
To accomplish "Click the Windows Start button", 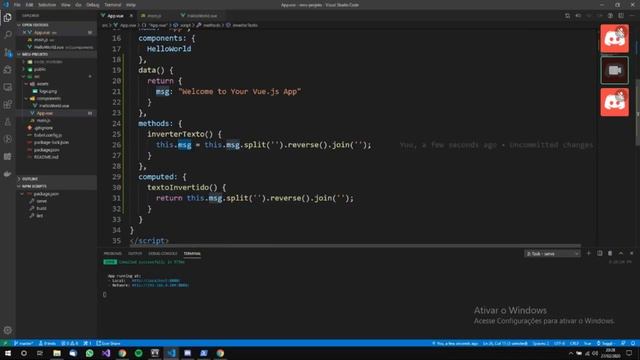I will (x=8, y=353).
